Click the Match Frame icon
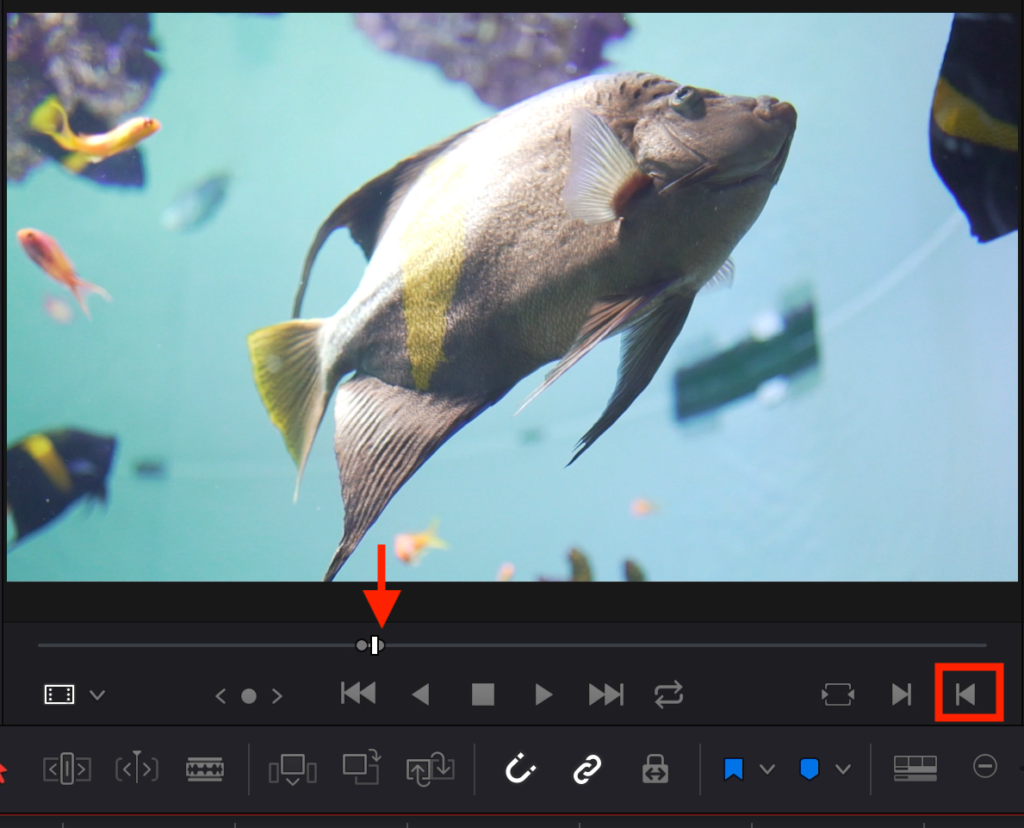The image size is (1024, 828). click(838, 694)
